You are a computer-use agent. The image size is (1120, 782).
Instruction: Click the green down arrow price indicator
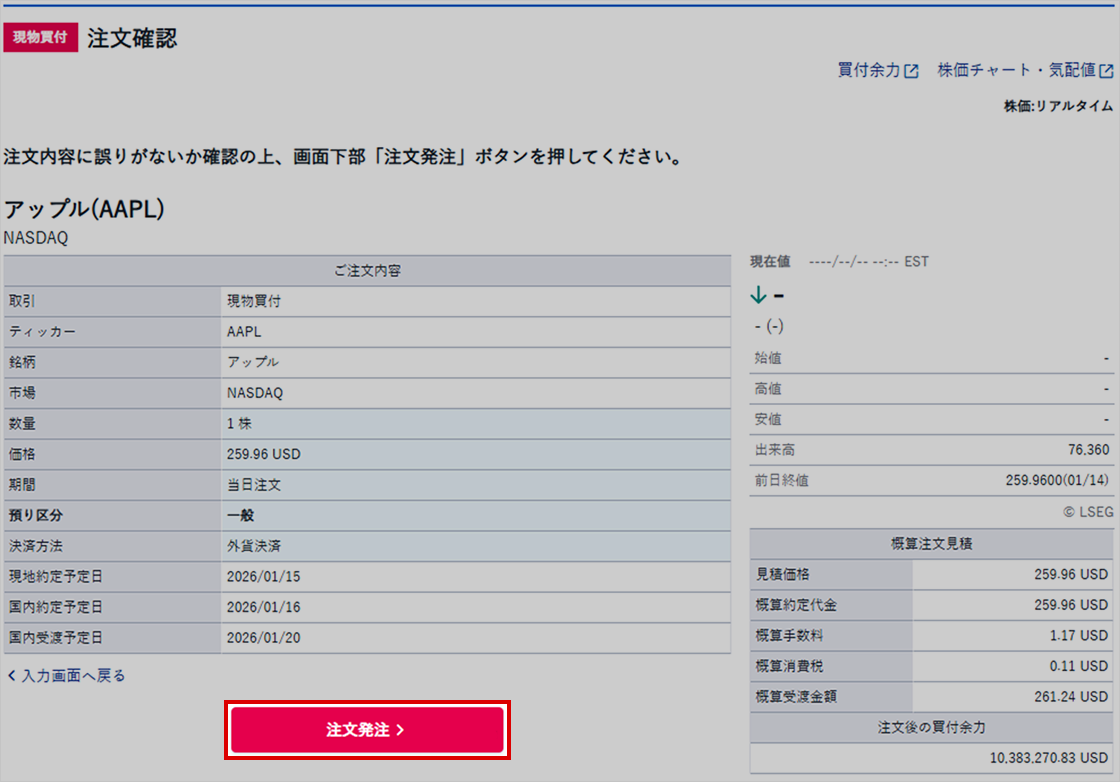(758, 295)
